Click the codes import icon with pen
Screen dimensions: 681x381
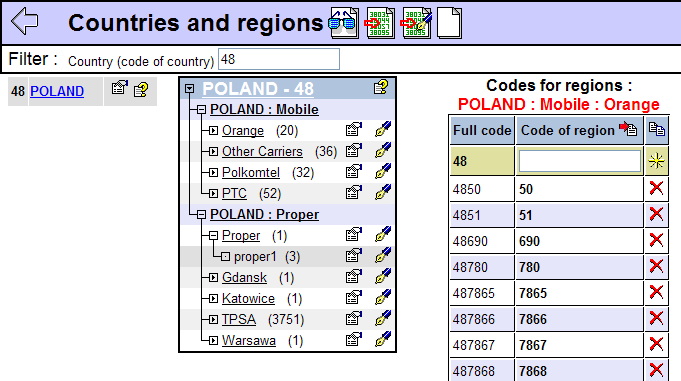(x=417, y=23)
